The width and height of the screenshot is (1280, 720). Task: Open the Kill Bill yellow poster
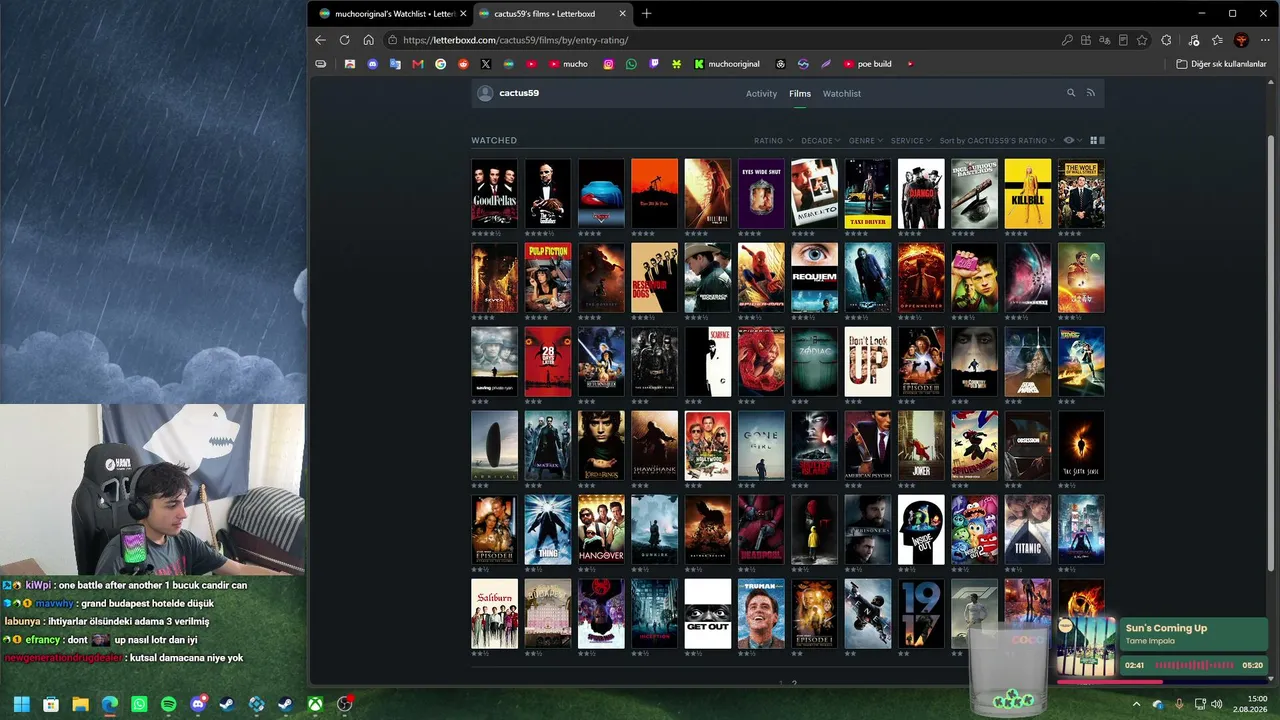(x=1028, y=193)
